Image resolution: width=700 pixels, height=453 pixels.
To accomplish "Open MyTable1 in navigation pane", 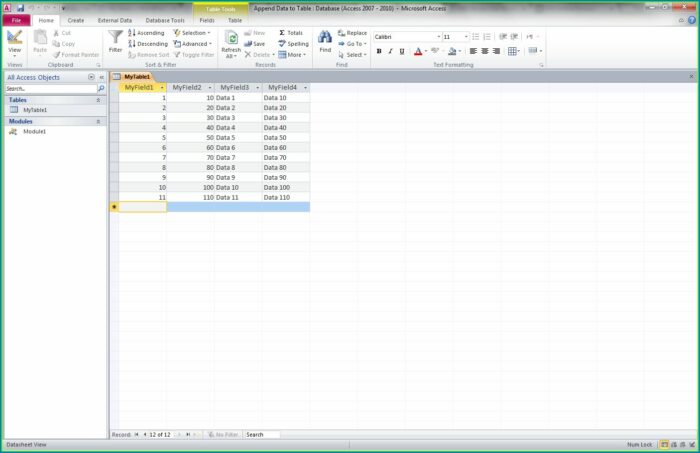I will click(x=35, y=110).
